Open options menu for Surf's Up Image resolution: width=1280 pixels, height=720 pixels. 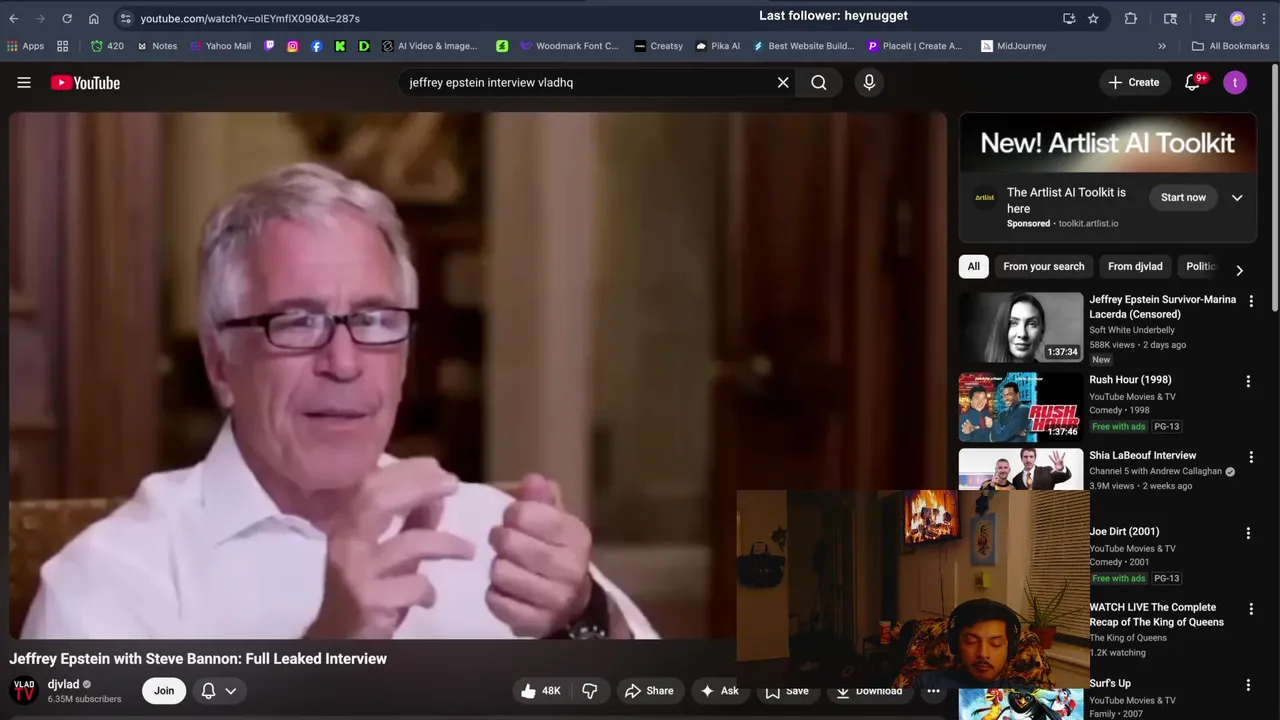pos(1248,685)
